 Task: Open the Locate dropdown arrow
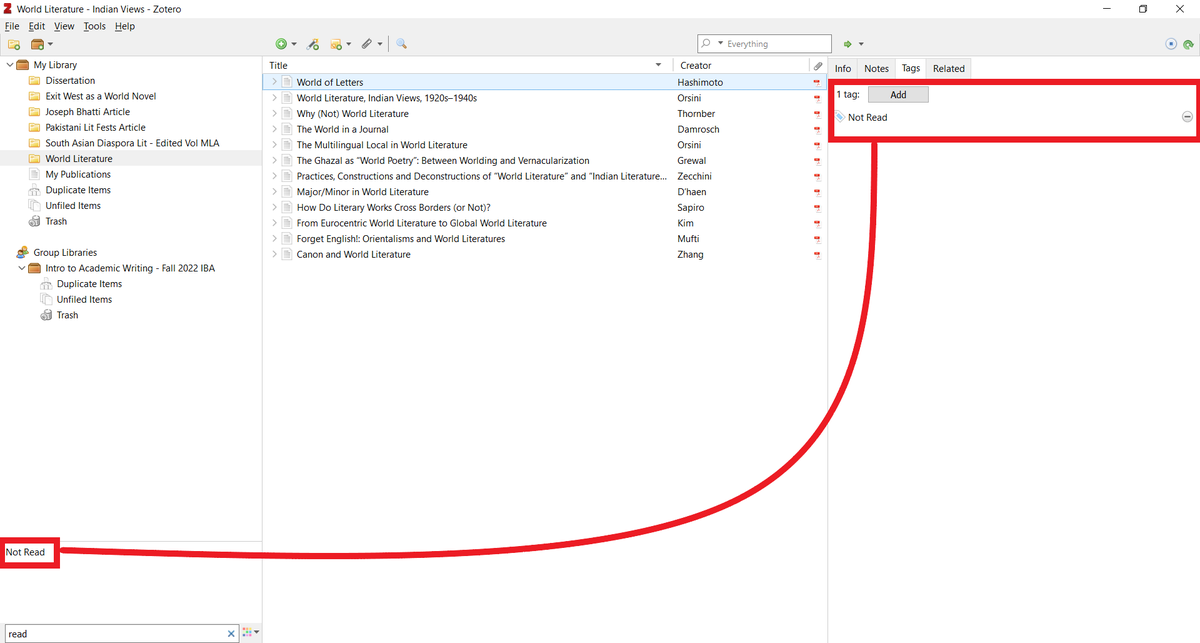coord(861,44)
